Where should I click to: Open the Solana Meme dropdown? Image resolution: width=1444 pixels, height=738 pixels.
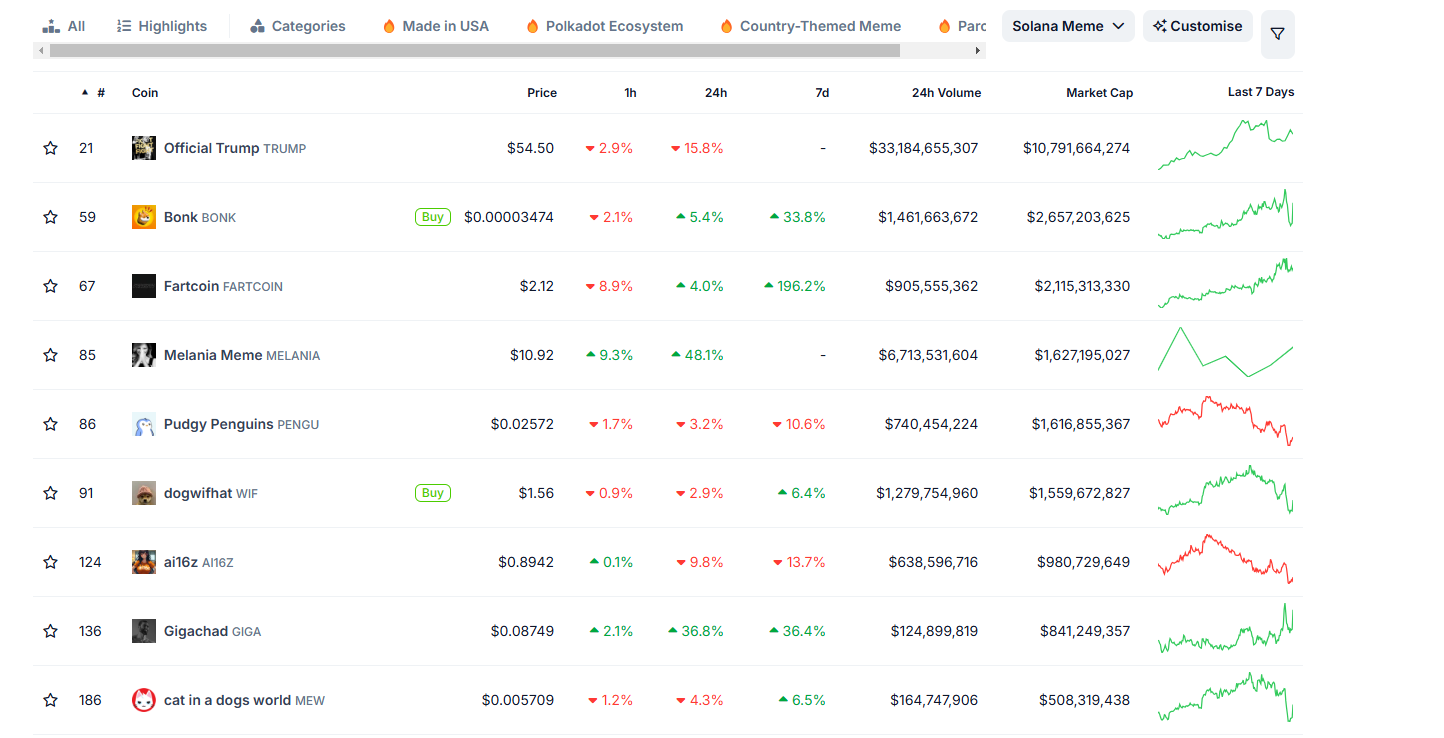1067,26
